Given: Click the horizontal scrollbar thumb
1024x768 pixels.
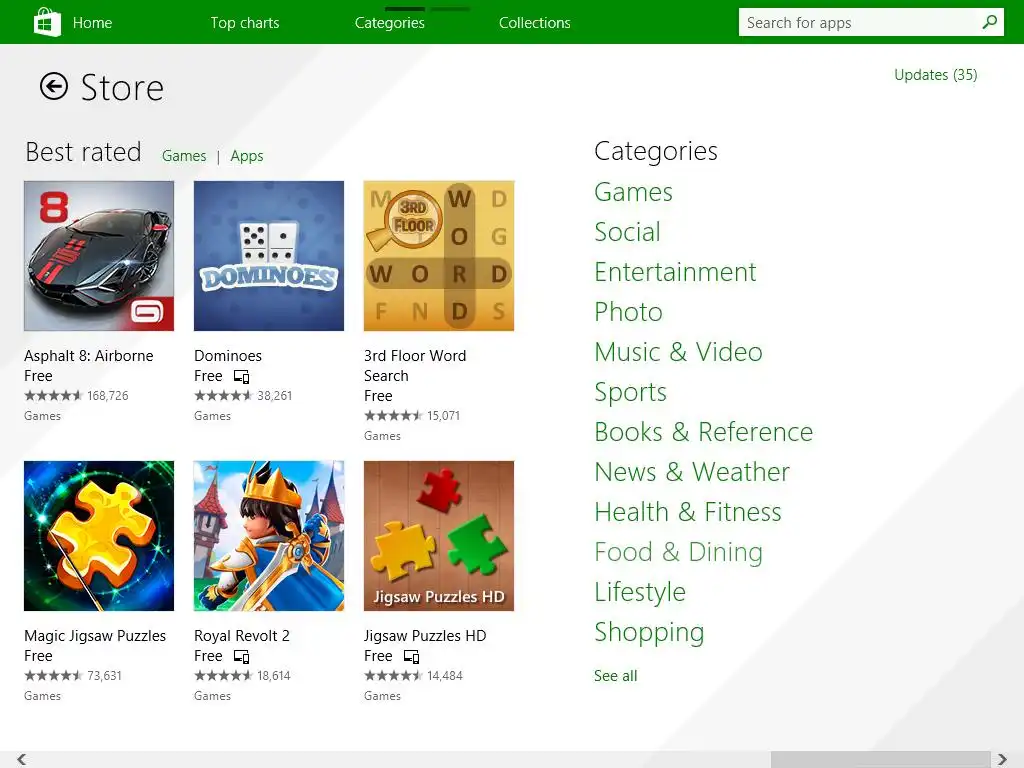Looking at the screenshot, I should point(880,759).
